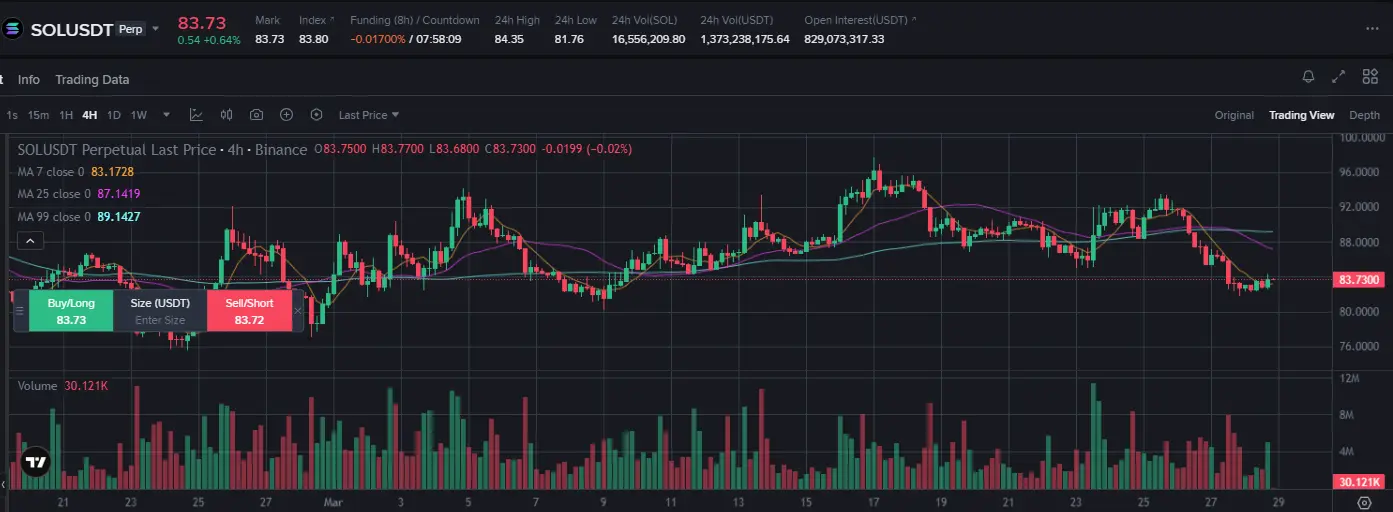The image size is (1393, 512).
Task: Open the Trading Data tab
Action: pos(92,79)
